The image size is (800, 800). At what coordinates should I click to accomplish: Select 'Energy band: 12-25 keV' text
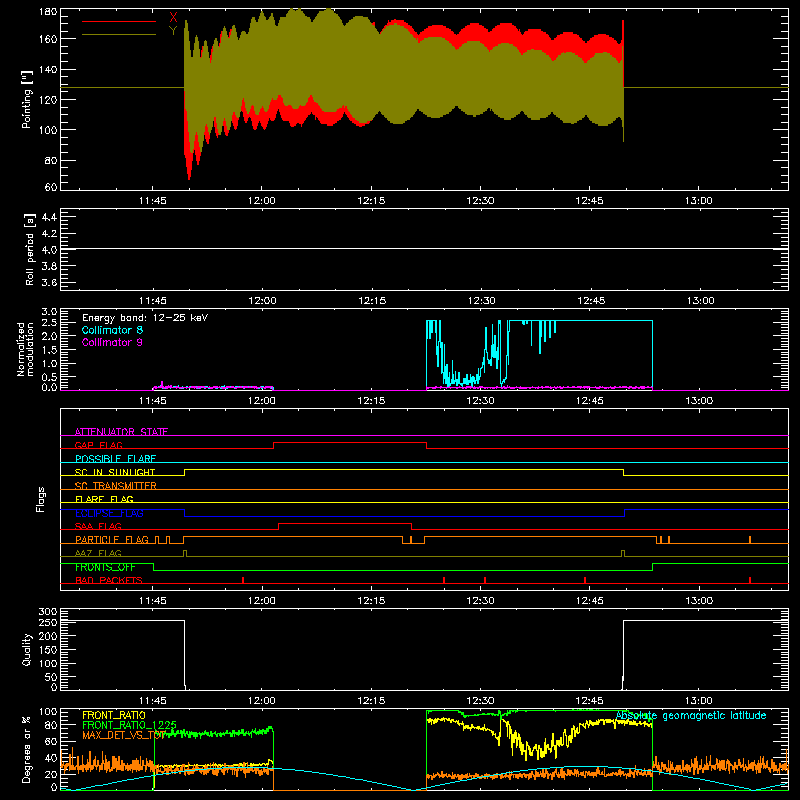(145, 318)
